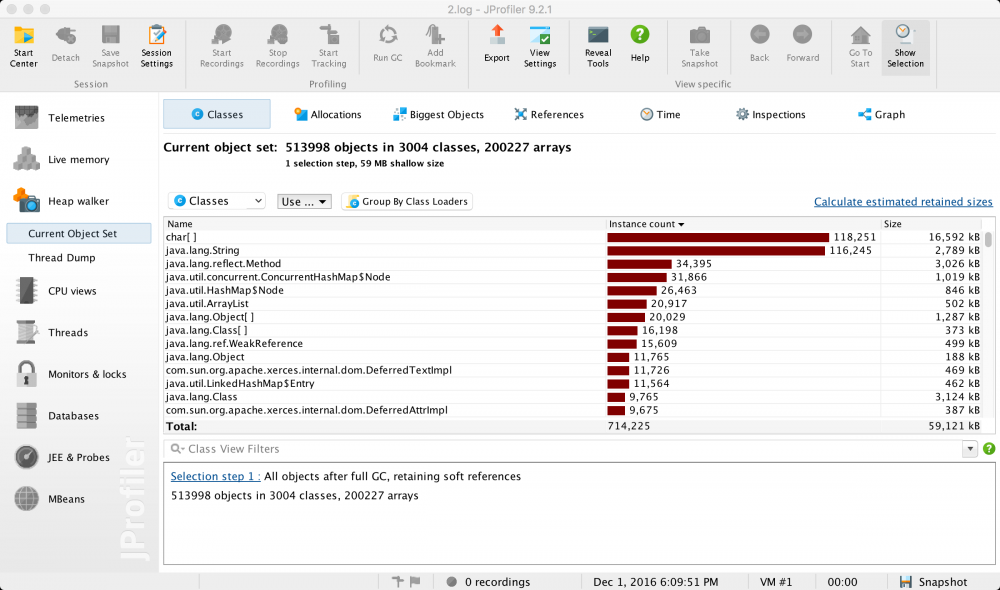Focus the Class View Filters field

click(x=562, y=449)
